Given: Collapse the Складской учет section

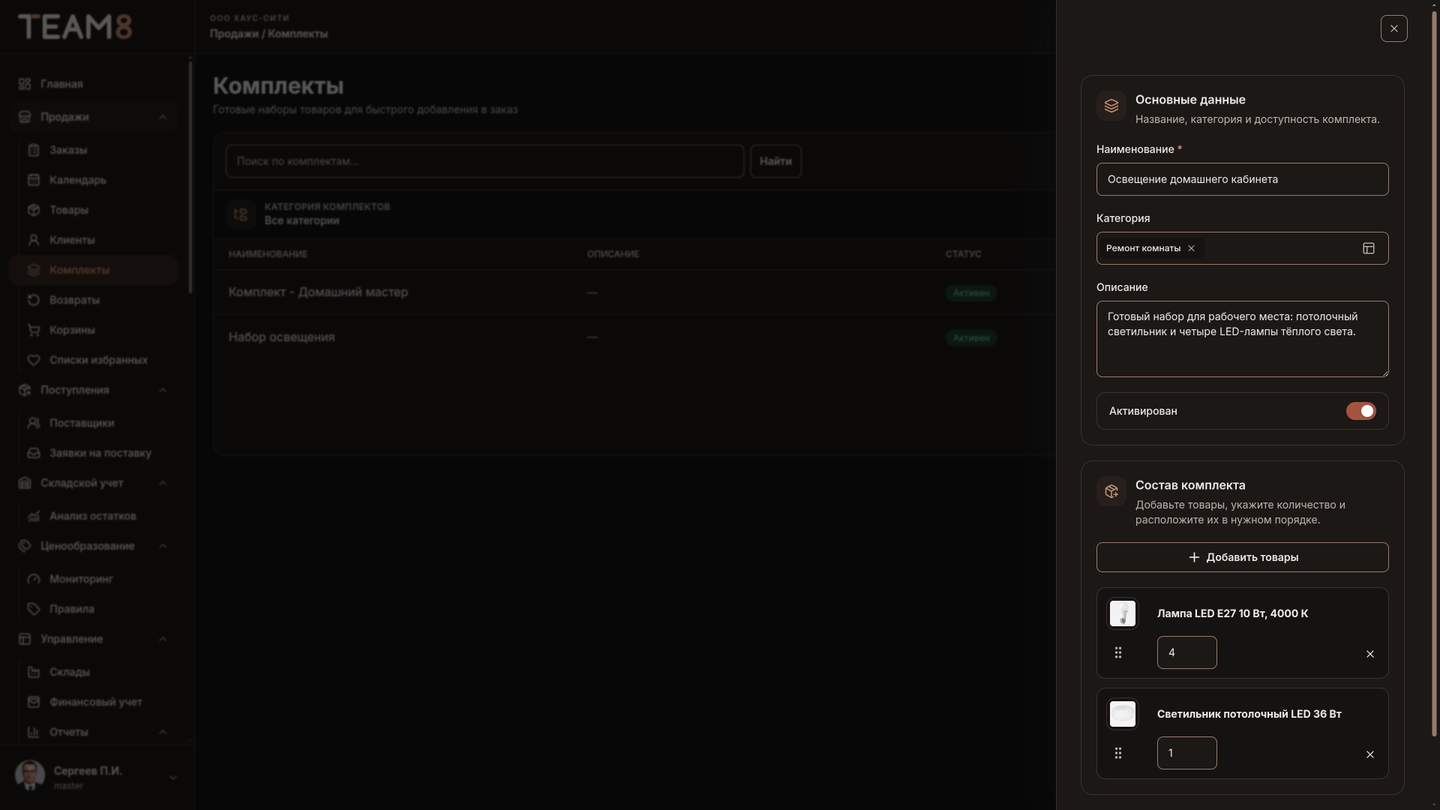Looking at the screenshot, I should click(x=95, y=483).
